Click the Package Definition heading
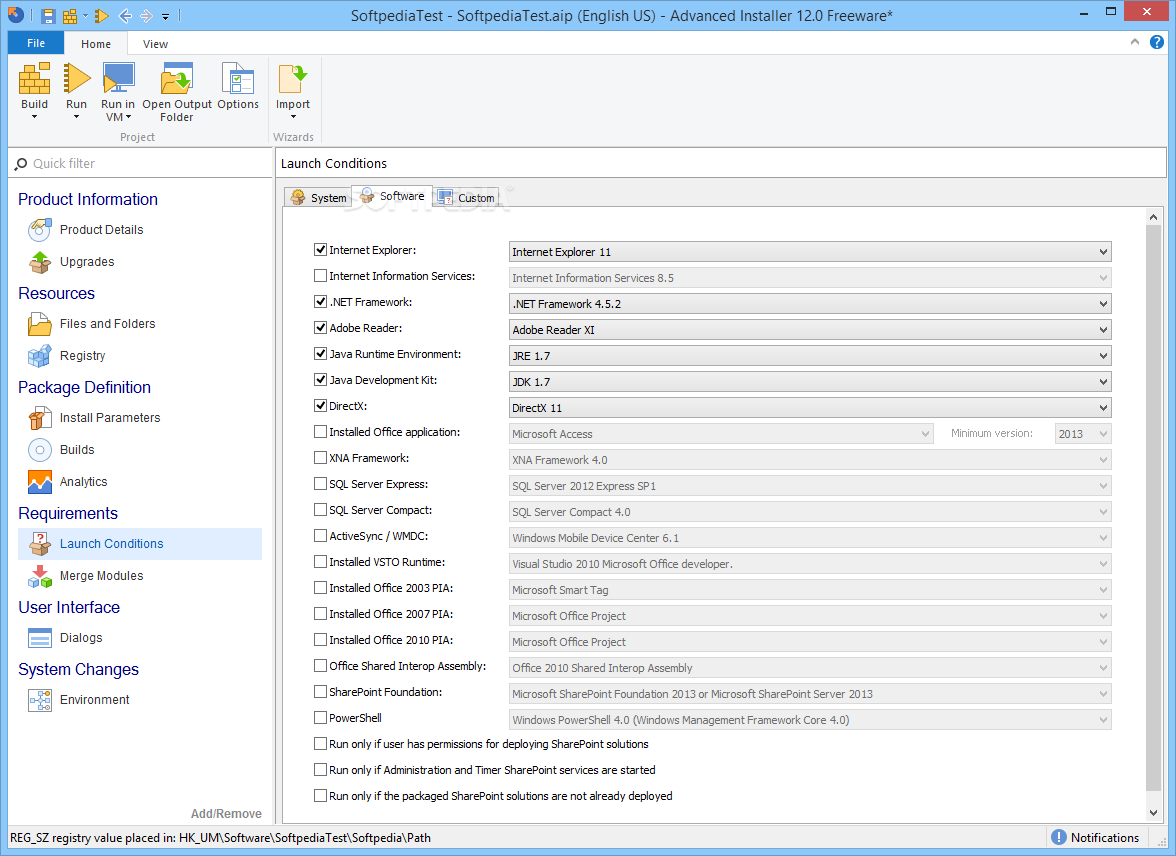Viewport: 1176px width, 856px height. coord(84,387)
